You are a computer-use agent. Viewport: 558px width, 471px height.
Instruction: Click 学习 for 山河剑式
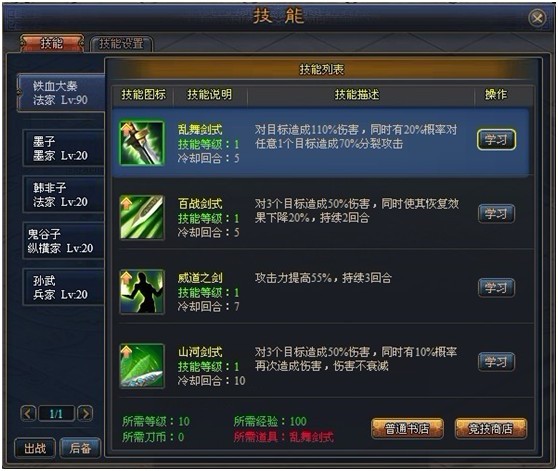tap(496, 362)
